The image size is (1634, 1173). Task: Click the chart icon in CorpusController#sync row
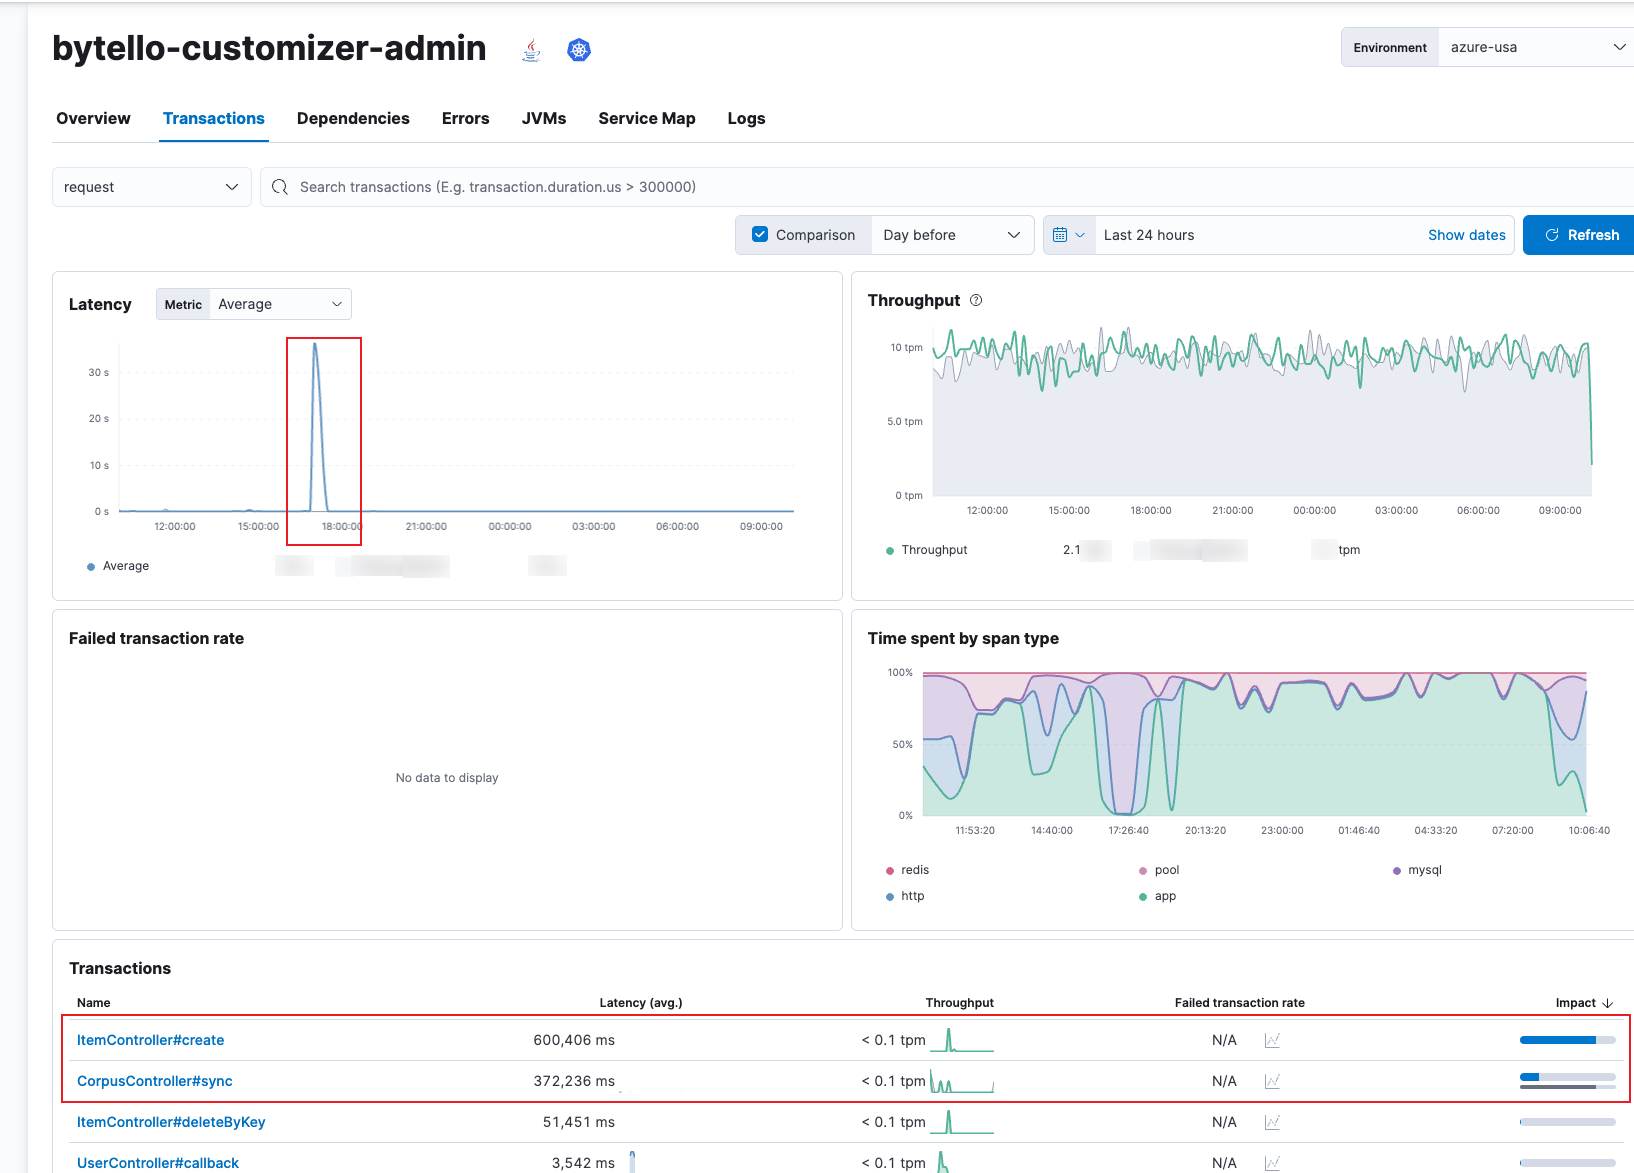point(1272,1082)
